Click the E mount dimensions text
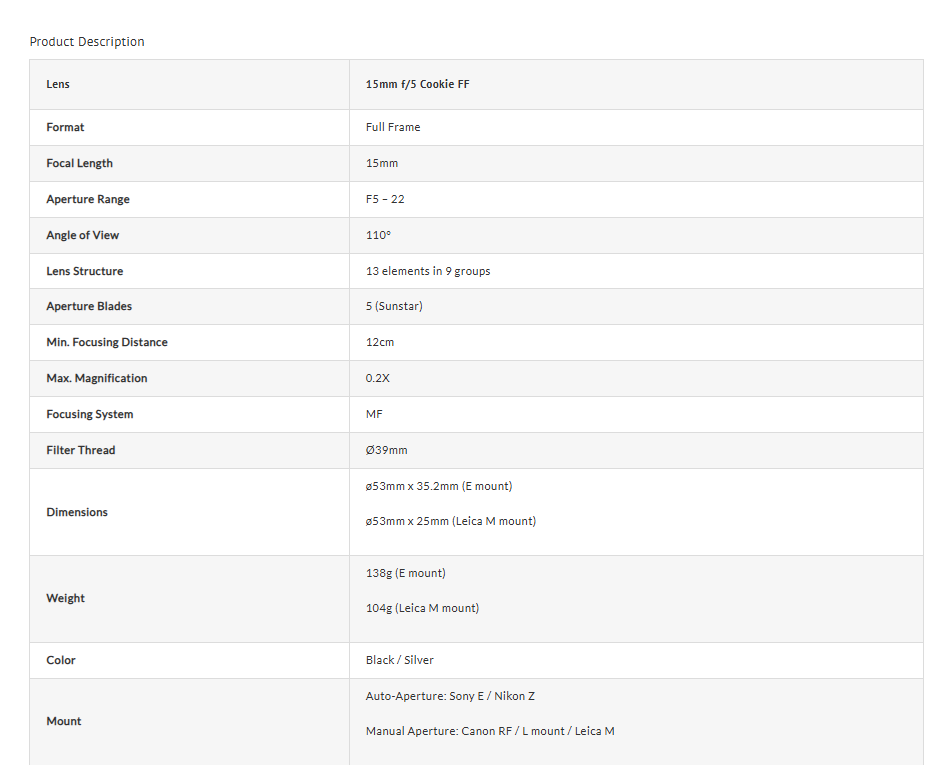Screen dimensions: 952x765 point(439,486)
